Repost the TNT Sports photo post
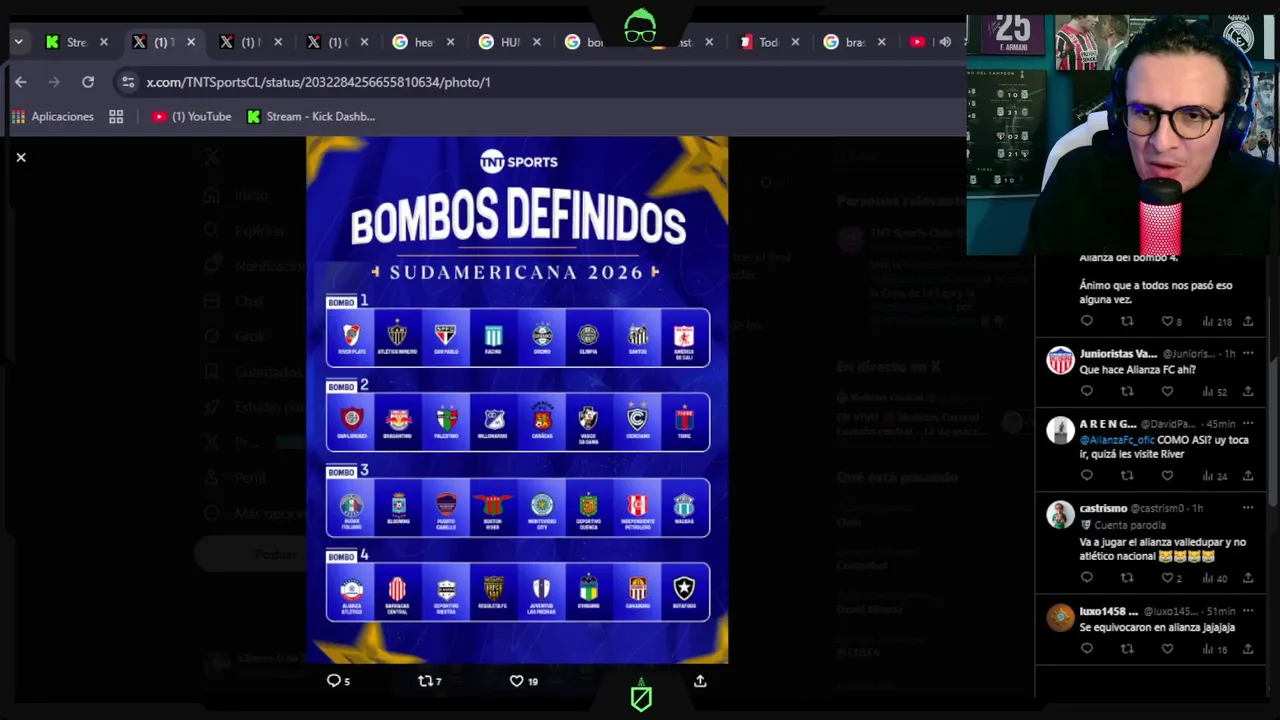The height and width of the screenshot is (720, 1280). [x=429, y=681]
